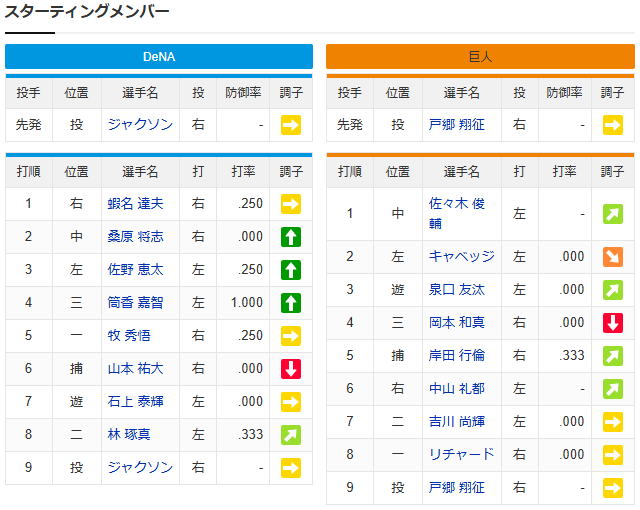Click 打順 column header in Giants batting table
640x510 pixels.
pos(350,172)
